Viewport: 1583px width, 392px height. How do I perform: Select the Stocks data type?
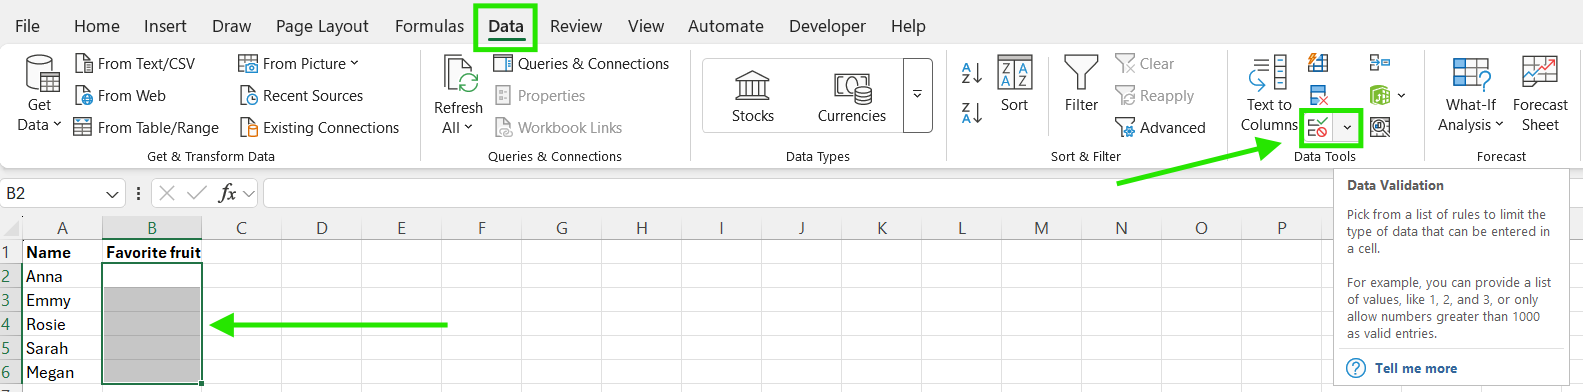pyautogui.click(x=753, y=96)
